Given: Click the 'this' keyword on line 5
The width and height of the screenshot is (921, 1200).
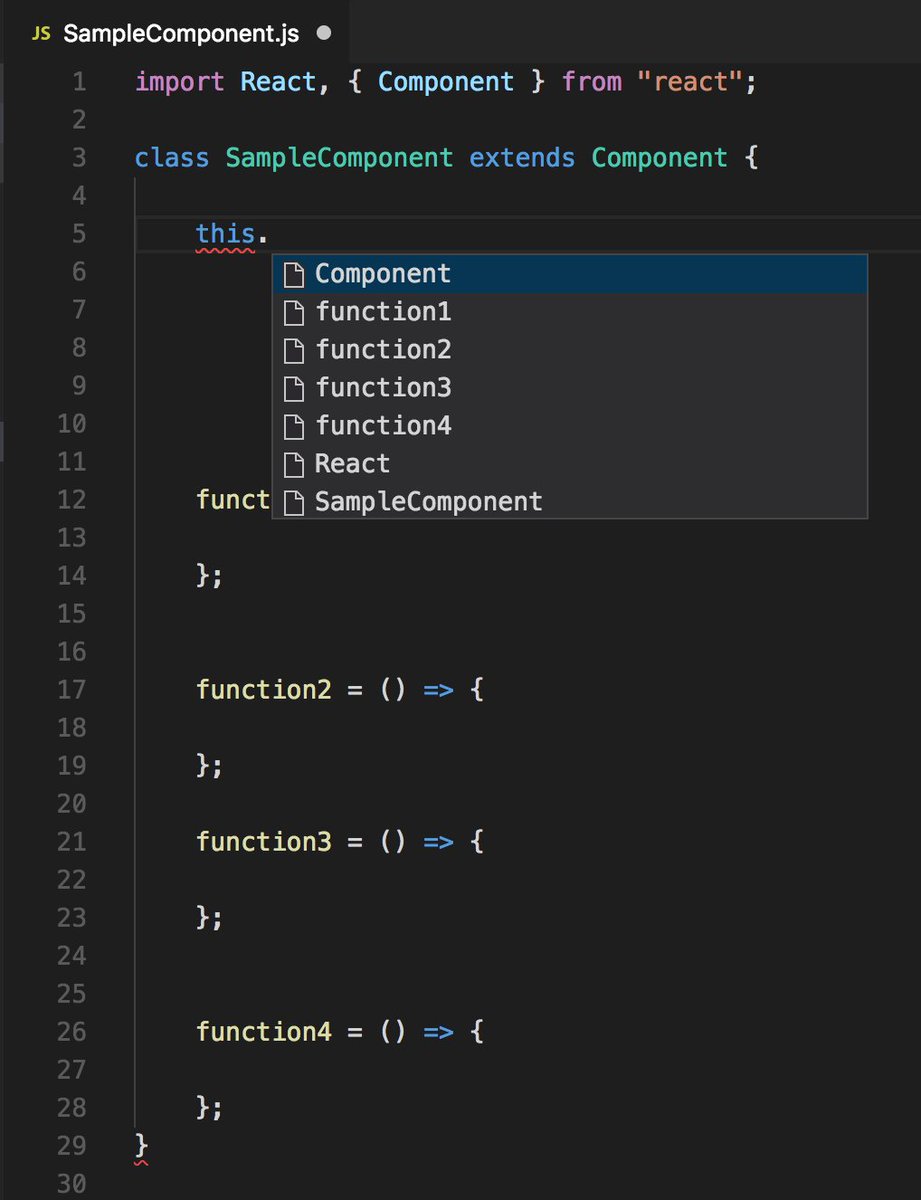Looking at the screenshot, I should tap(226, 234).
